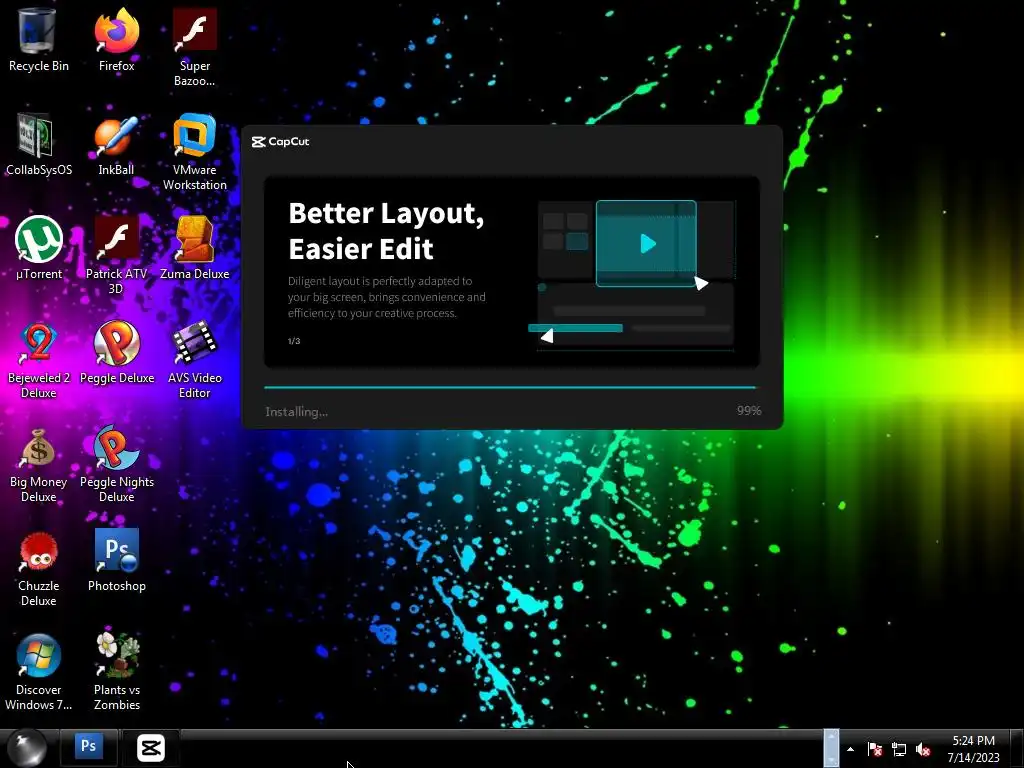Select the AVS Video Editor shortcut
Viewport: 1024px width, 768px height.
(x=195, y=360)
